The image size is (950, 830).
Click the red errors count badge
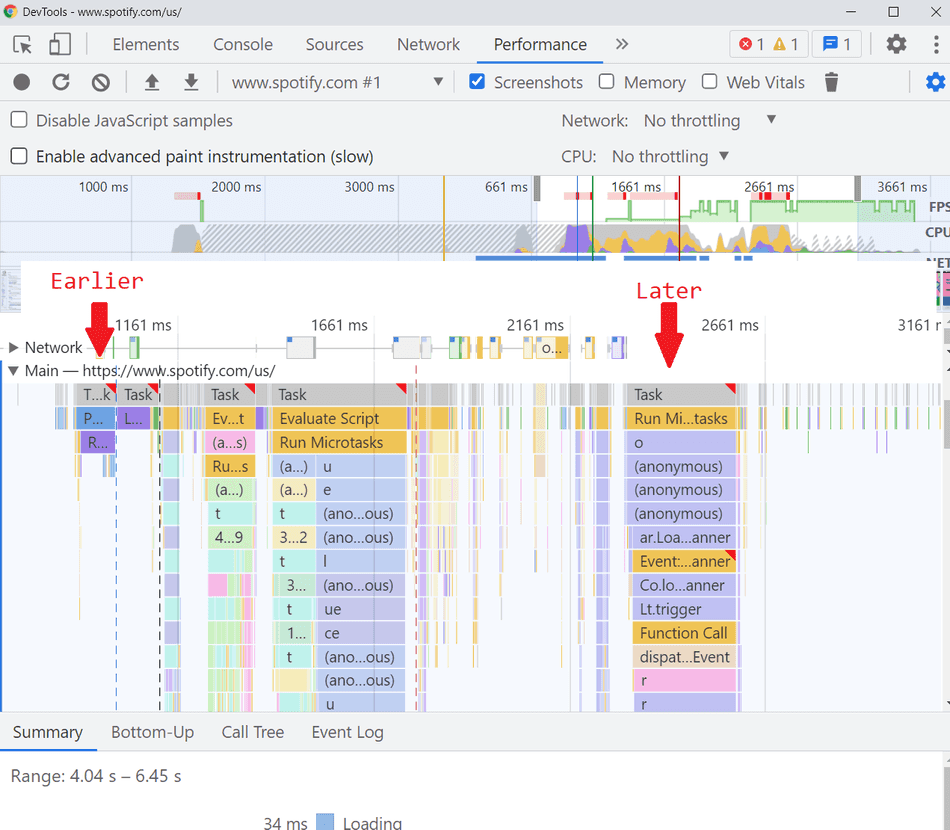[x=751, y=44]
